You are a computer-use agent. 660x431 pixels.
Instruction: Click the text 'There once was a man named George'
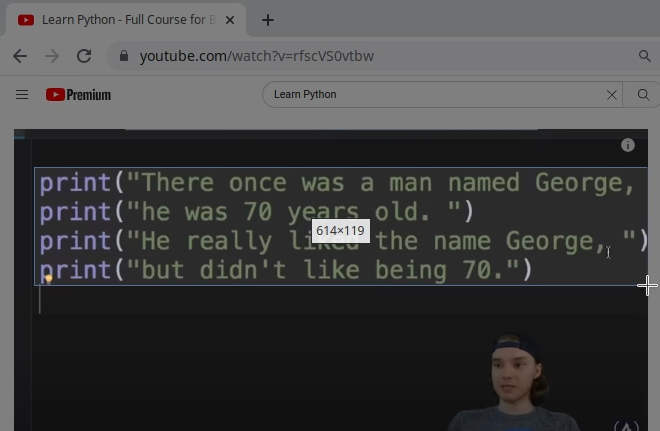(382, 183)
